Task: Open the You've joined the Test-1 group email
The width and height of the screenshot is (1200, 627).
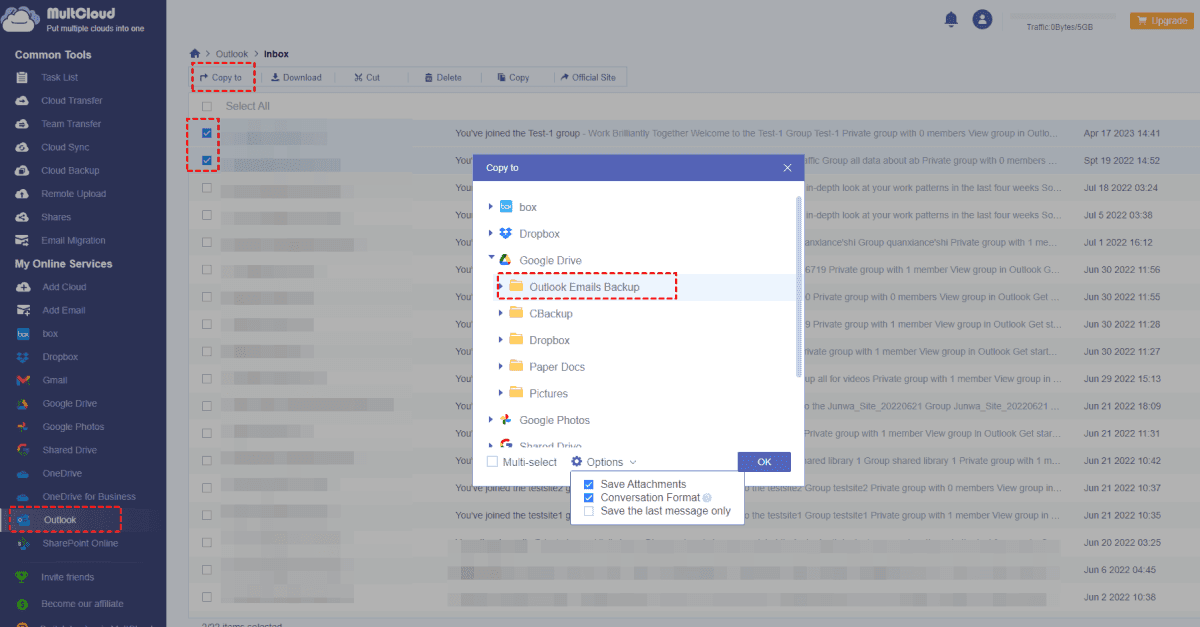Action: click(x=755, y=133)
